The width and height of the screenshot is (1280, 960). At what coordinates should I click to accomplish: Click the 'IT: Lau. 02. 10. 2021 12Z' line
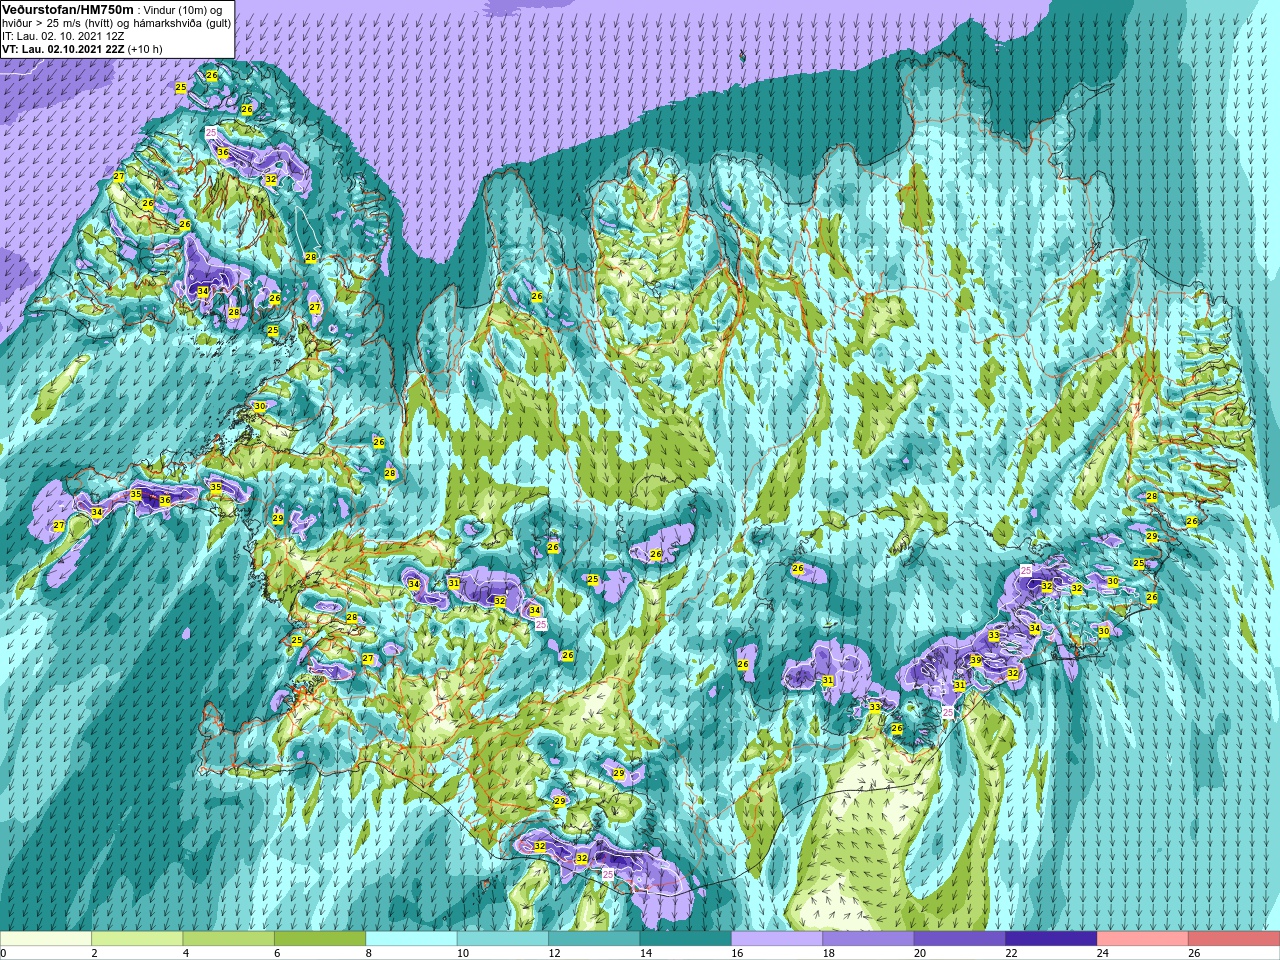[63, 36]
